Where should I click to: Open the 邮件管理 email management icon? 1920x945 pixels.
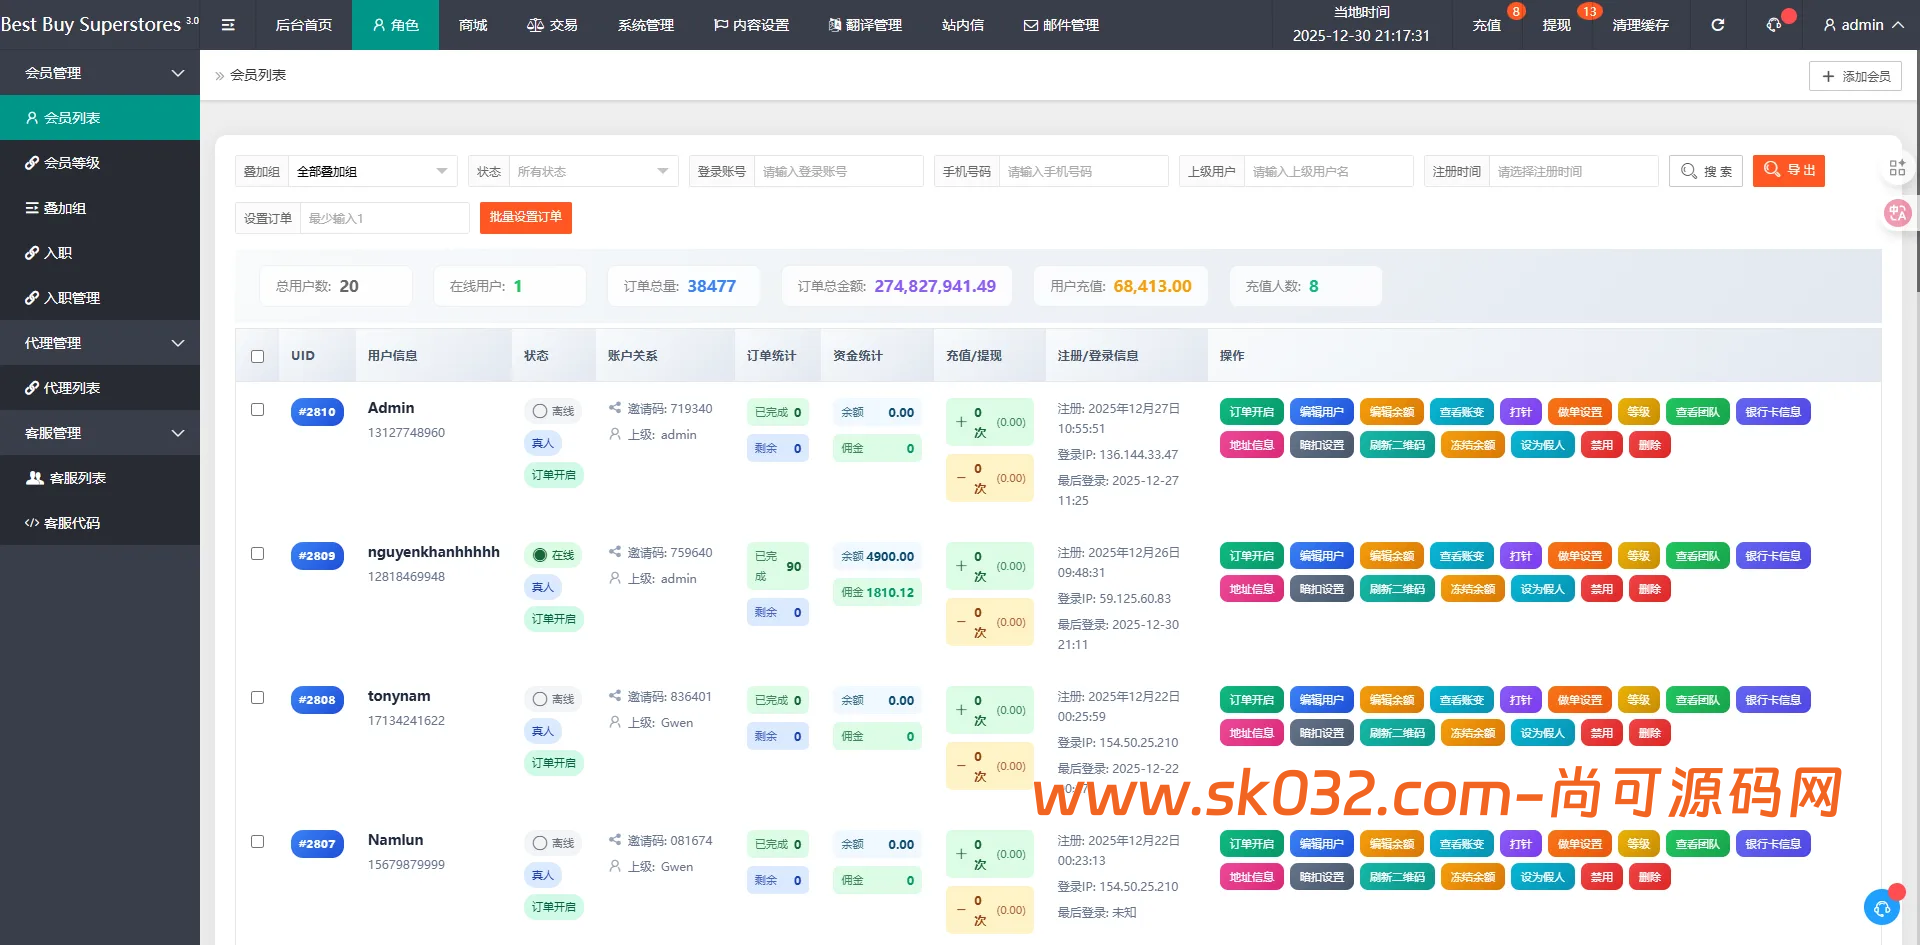[x=1030, y=24]
